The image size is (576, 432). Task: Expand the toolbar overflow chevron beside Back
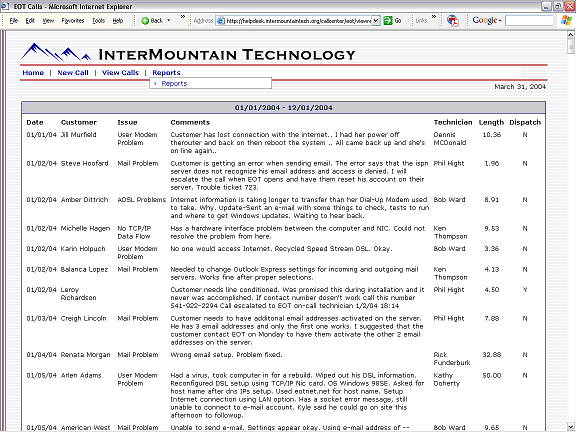[x=183, y=17]
